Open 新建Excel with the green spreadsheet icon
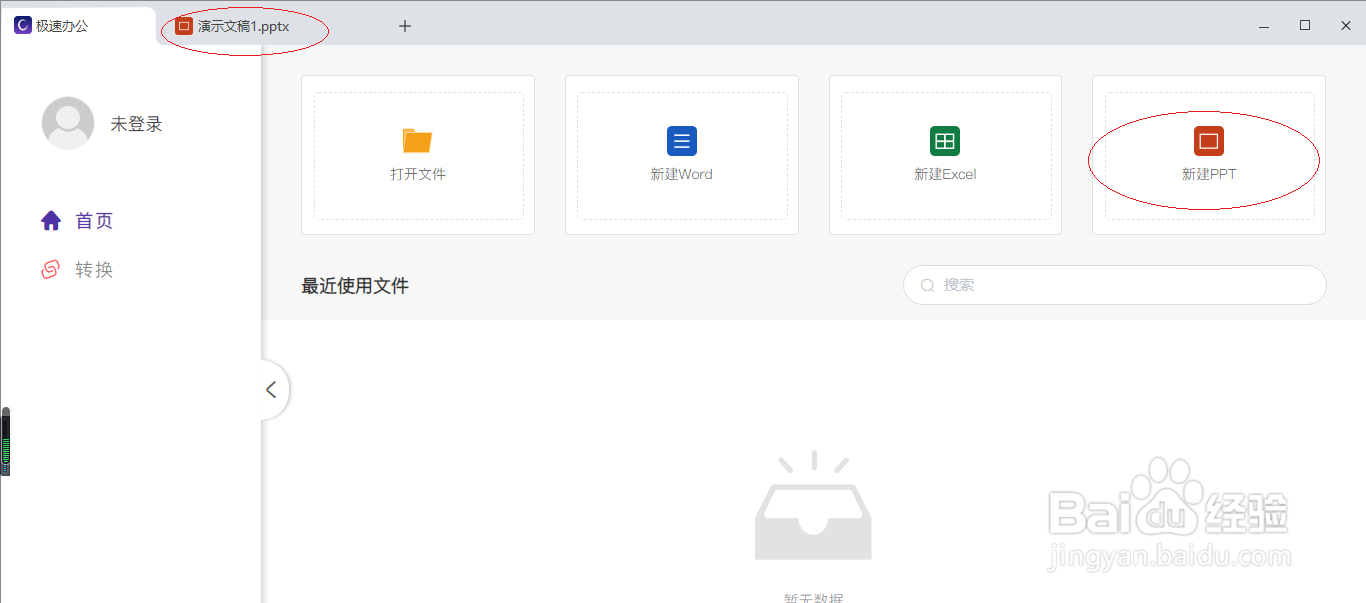The image size is (1366, 603). point(945,141)
